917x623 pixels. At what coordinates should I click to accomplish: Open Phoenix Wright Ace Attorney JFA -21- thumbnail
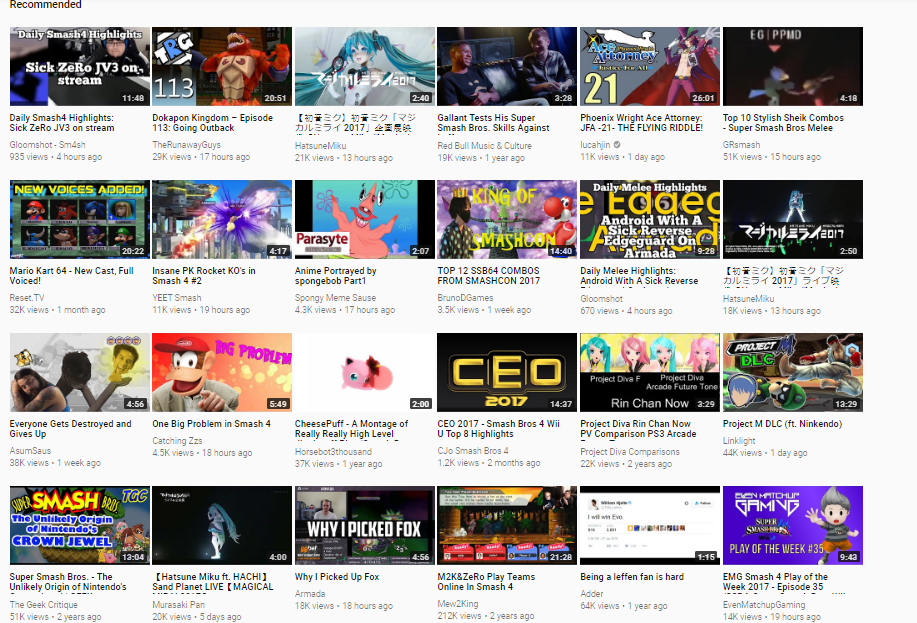(650, 66)
